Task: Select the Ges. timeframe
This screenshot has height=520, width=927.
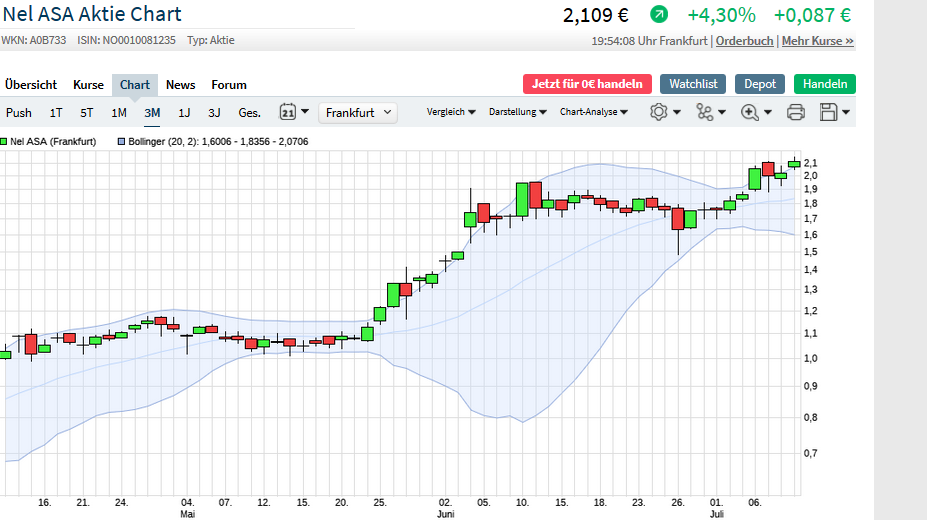Action: pos(249,112)
